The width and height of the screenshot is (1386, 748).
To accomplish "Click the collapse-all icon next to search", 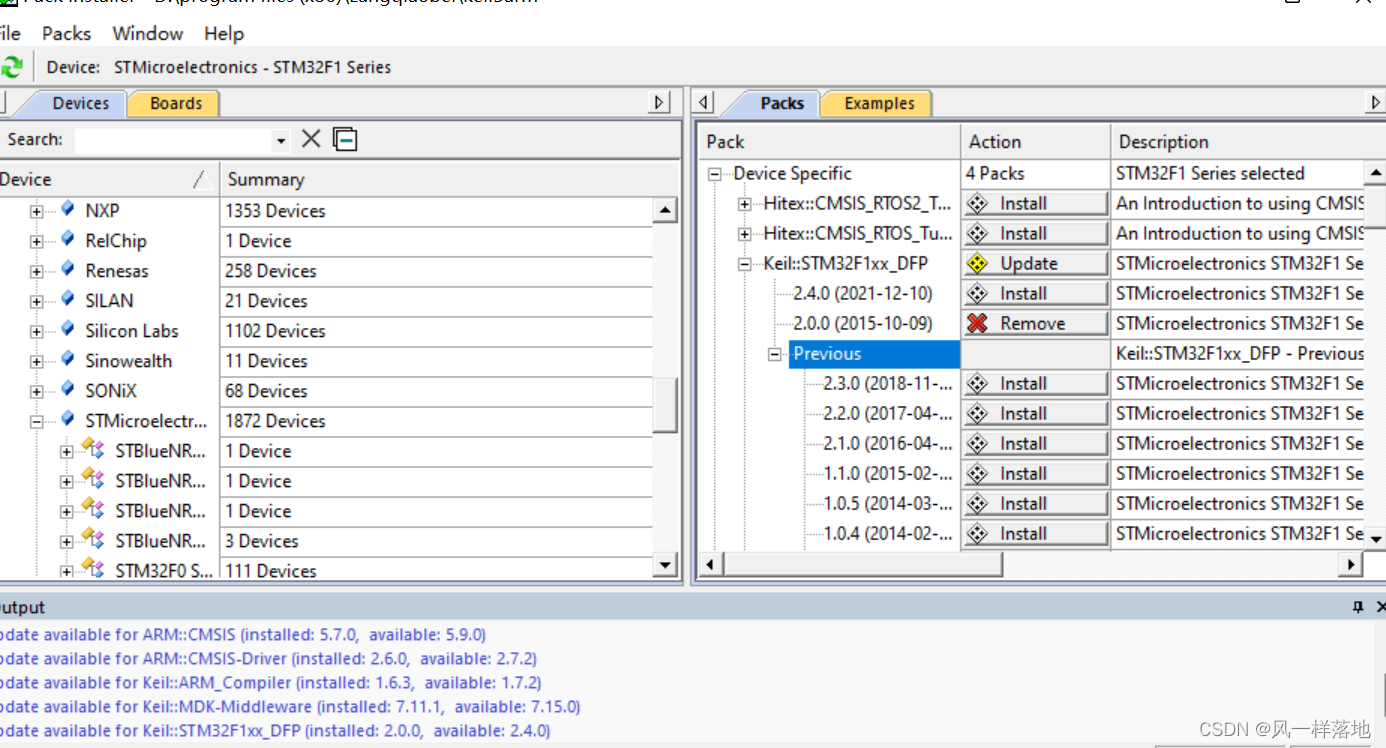I will tap(345, 139).
